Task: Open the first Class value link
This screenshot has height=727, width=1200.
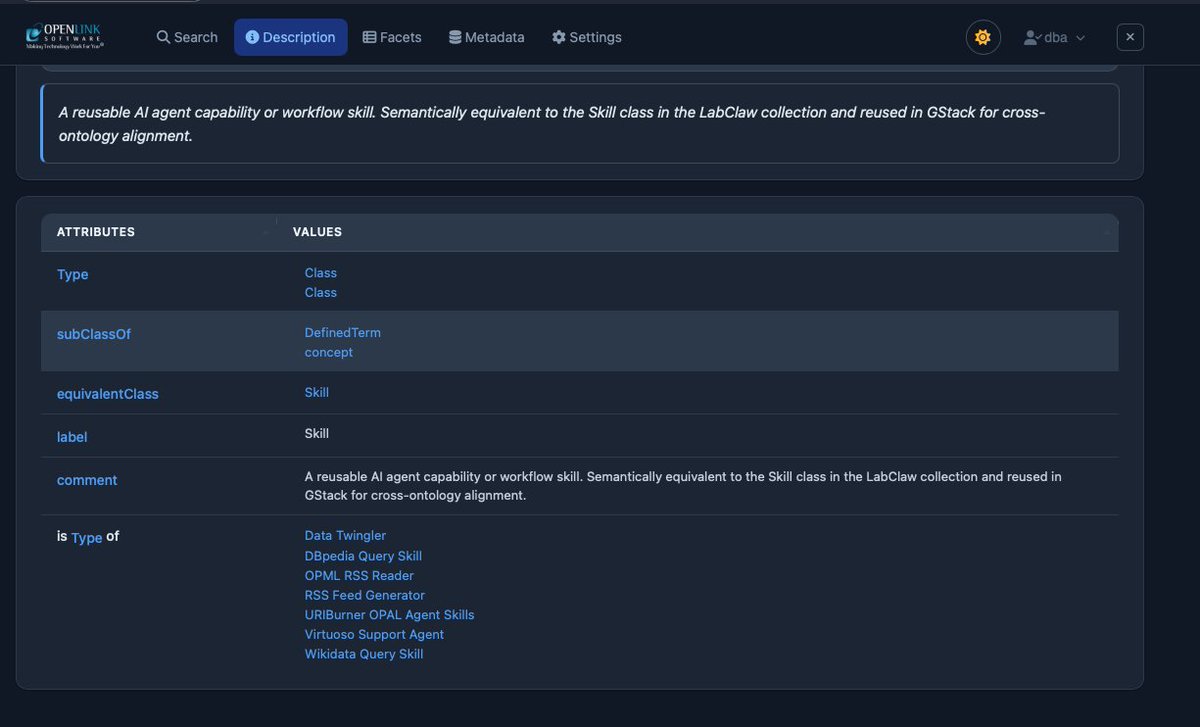Action: coord(321,273)
